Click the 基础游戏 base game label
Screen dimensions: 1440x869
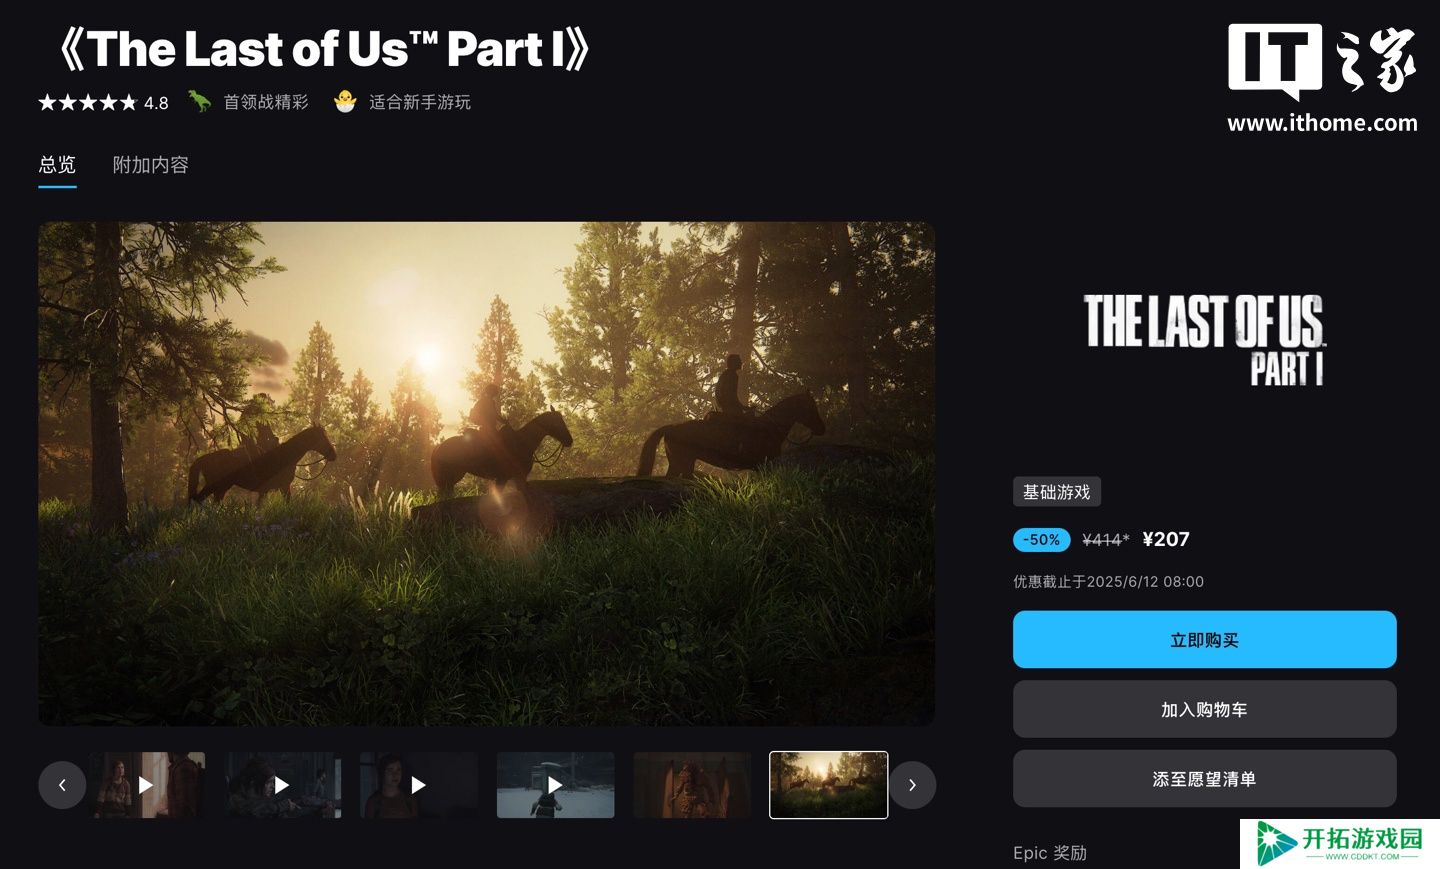(1056, 492)
